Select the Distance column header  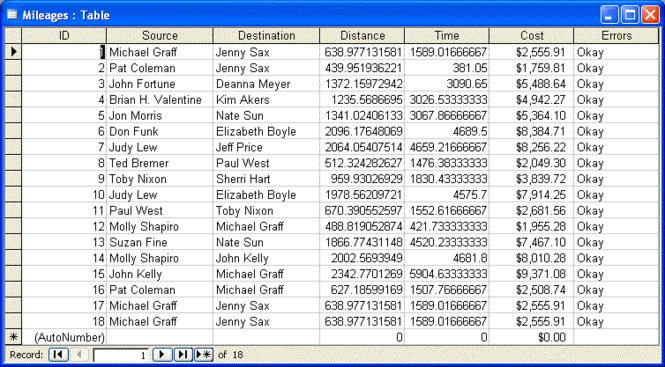(362, 36)
